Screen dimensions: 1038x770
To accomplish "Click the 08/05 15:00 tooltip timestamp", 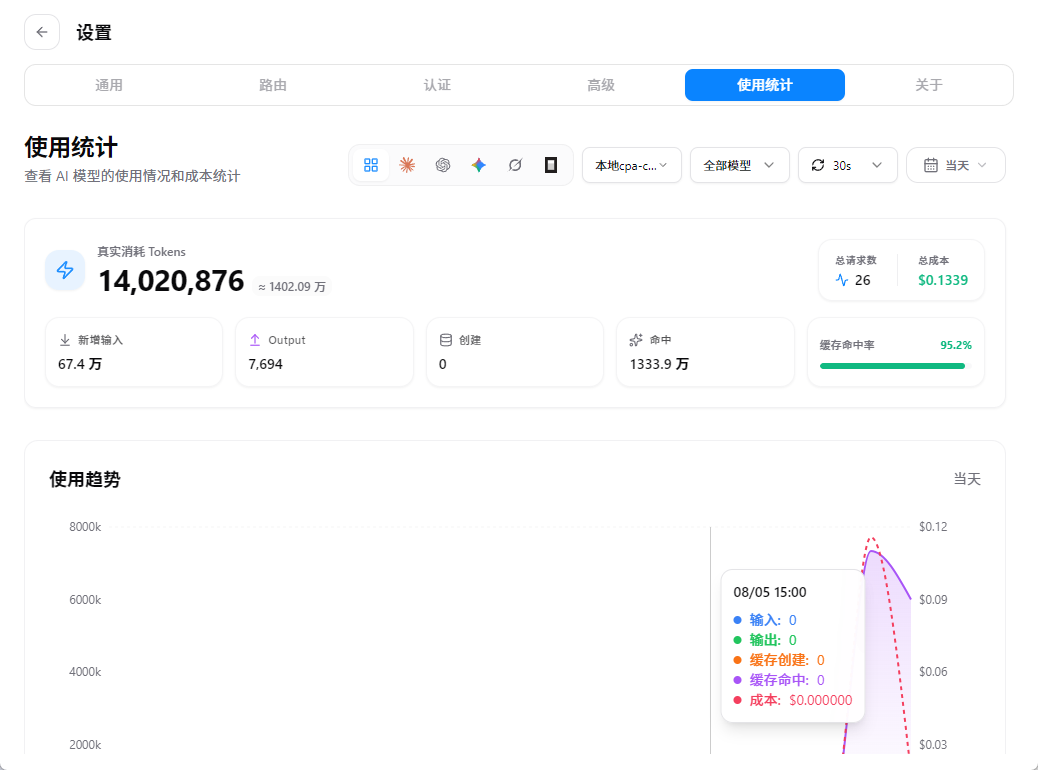I will [x=770, y=592].
